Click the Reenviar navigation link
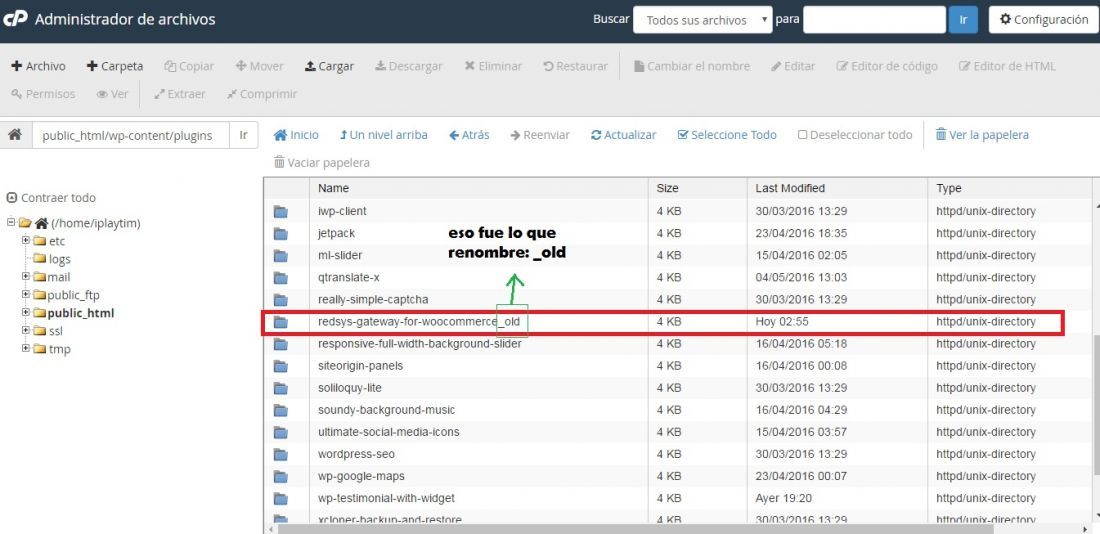The image size is (1100, 534). (540, 135)
